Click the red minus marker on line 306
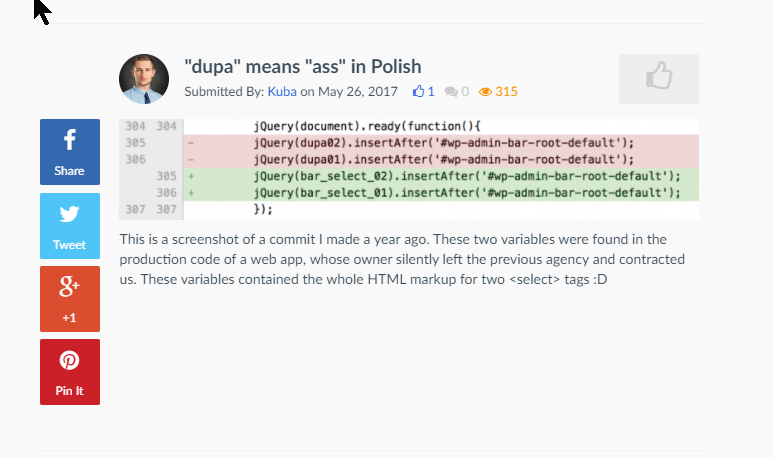Image resolution: width=773 pixels, height=458 pixels. pos(190,160)
